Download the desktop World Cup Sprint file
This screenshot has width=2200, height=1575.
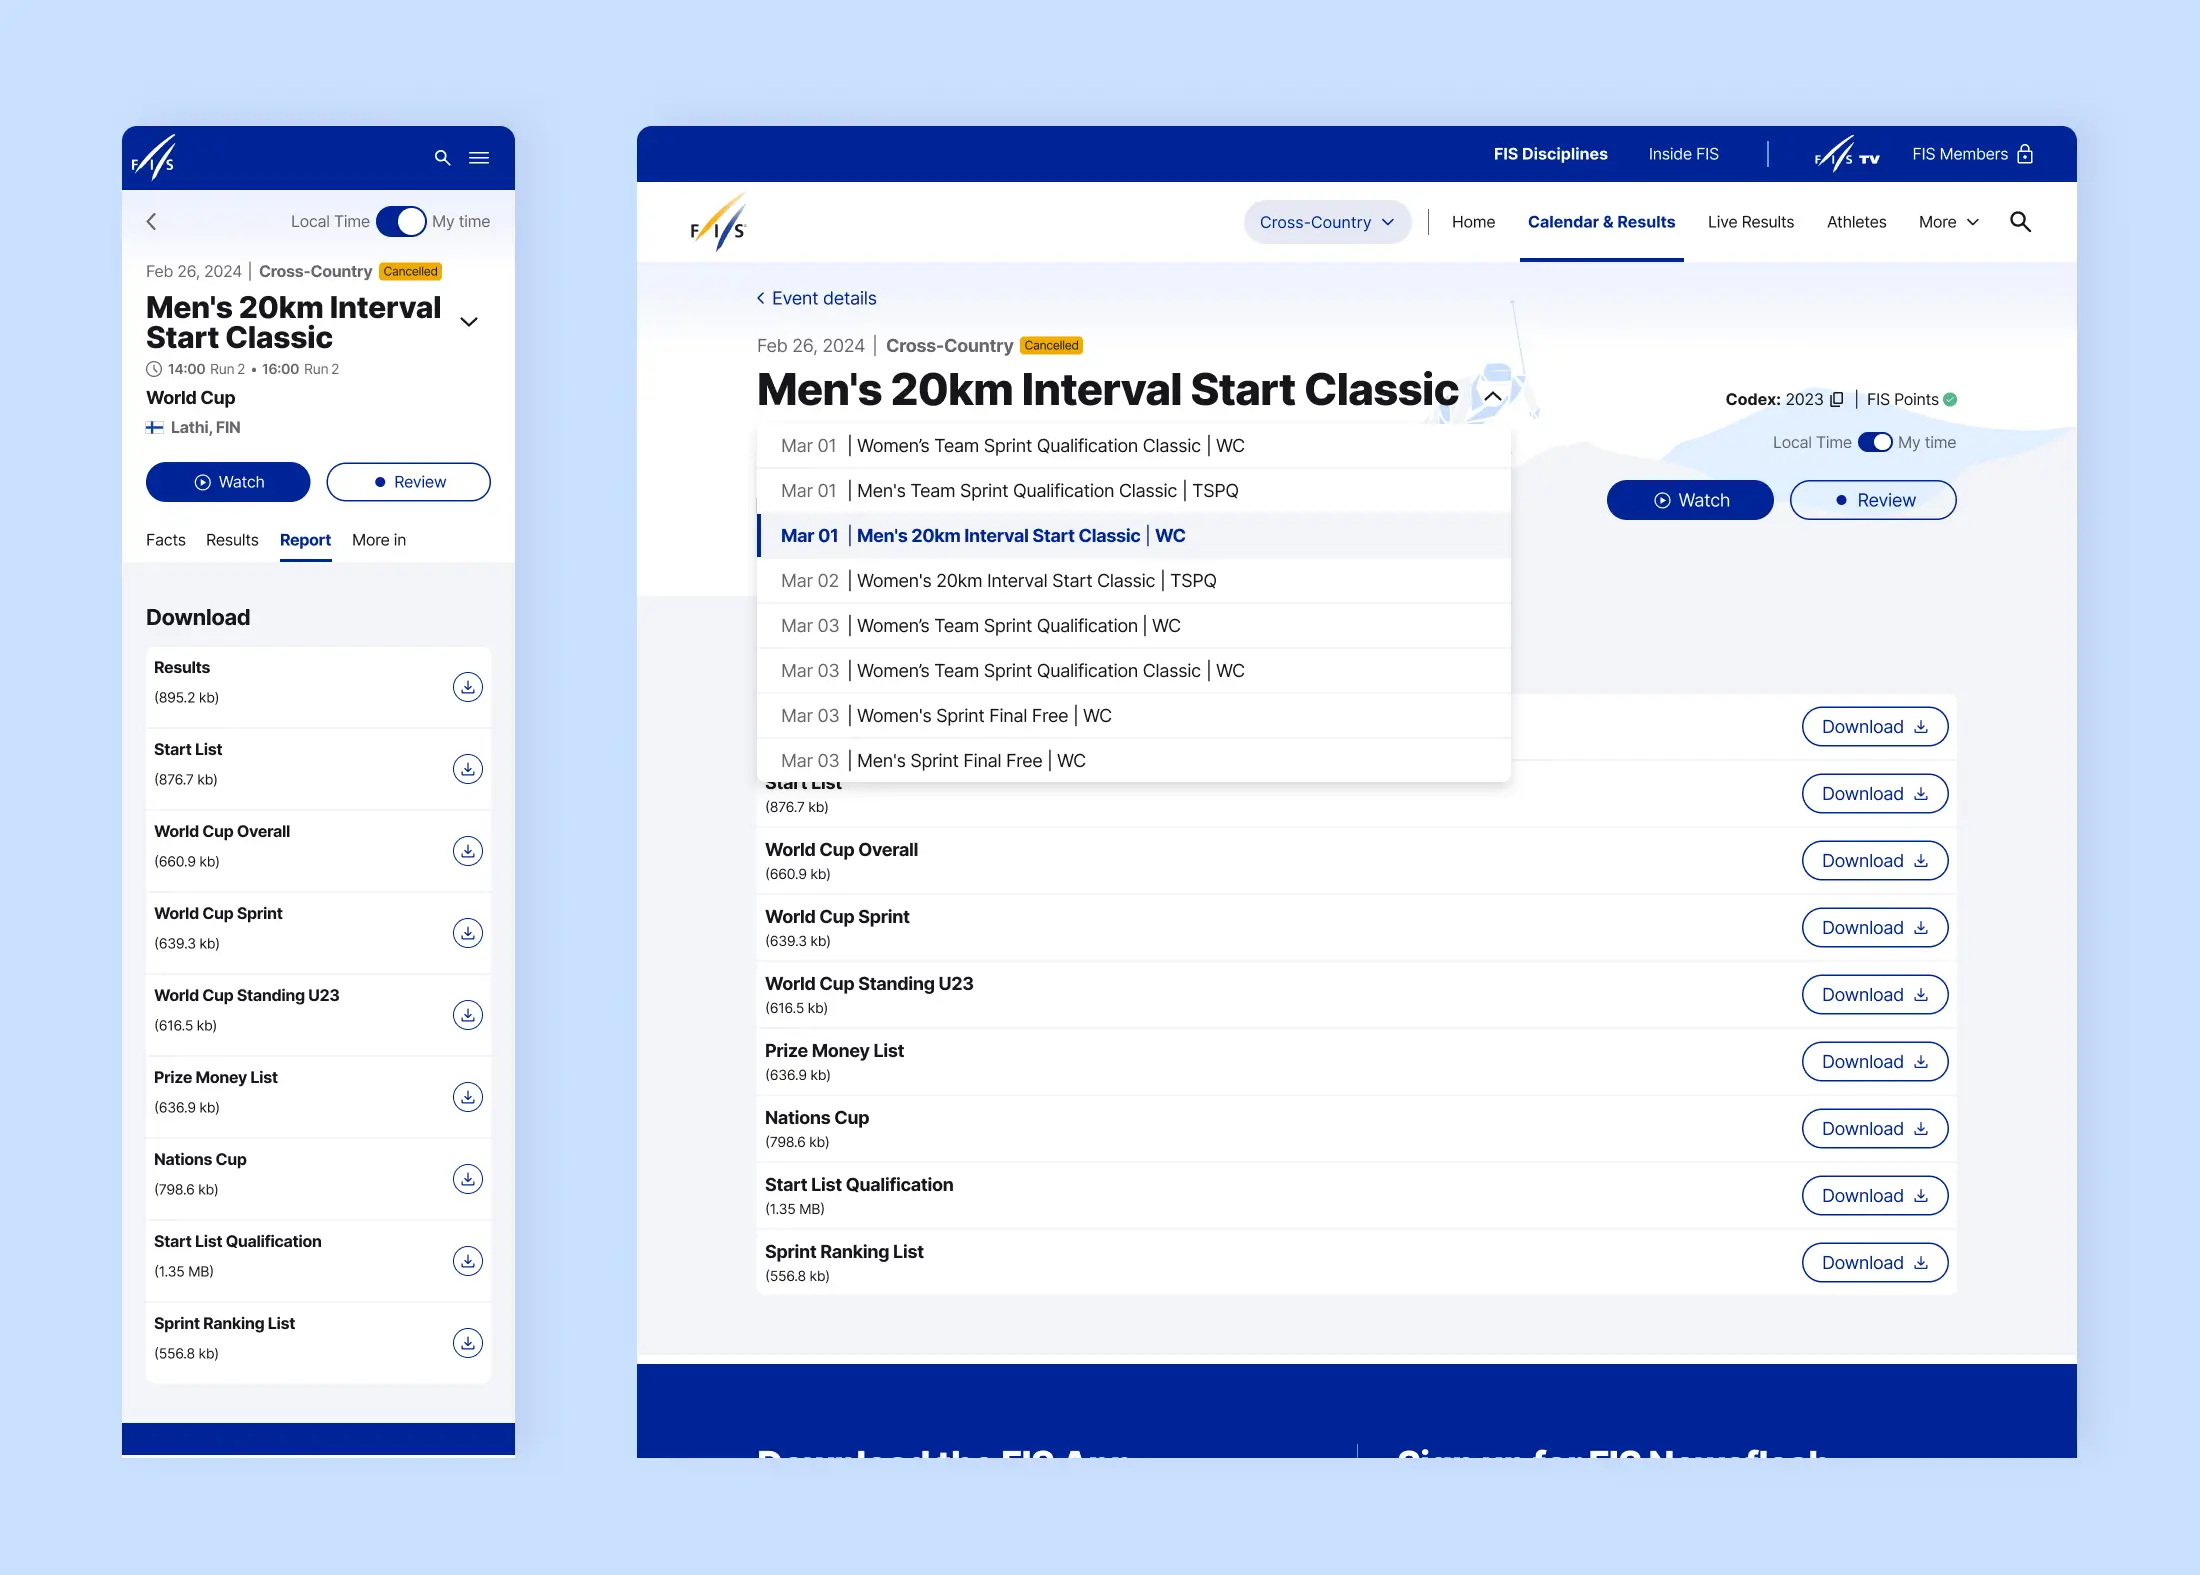(1875, 928)
